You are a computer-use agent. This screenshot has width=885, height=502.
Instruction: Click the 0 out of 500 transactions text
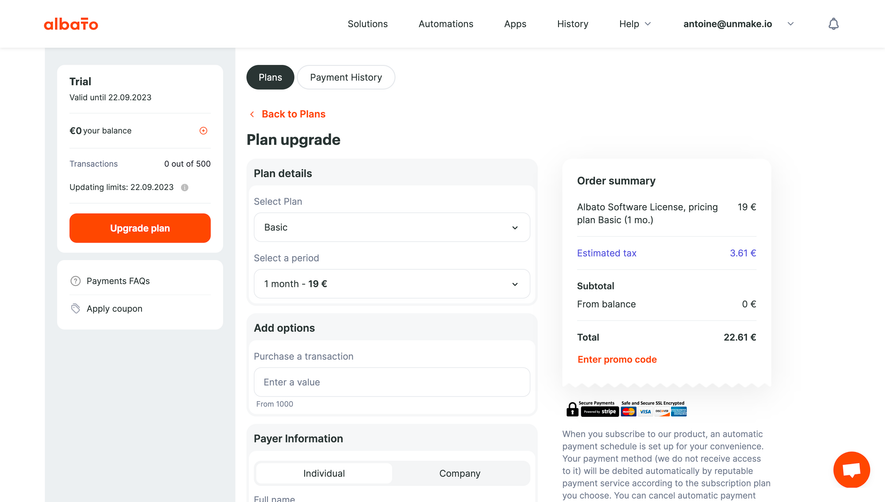pyautogui.click(x=187, y=164)
